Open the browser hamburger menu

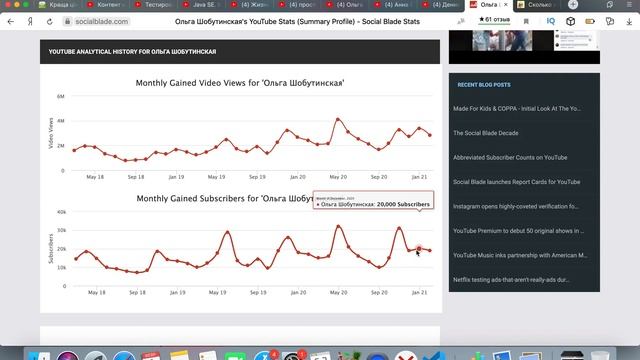pos(629,4)
